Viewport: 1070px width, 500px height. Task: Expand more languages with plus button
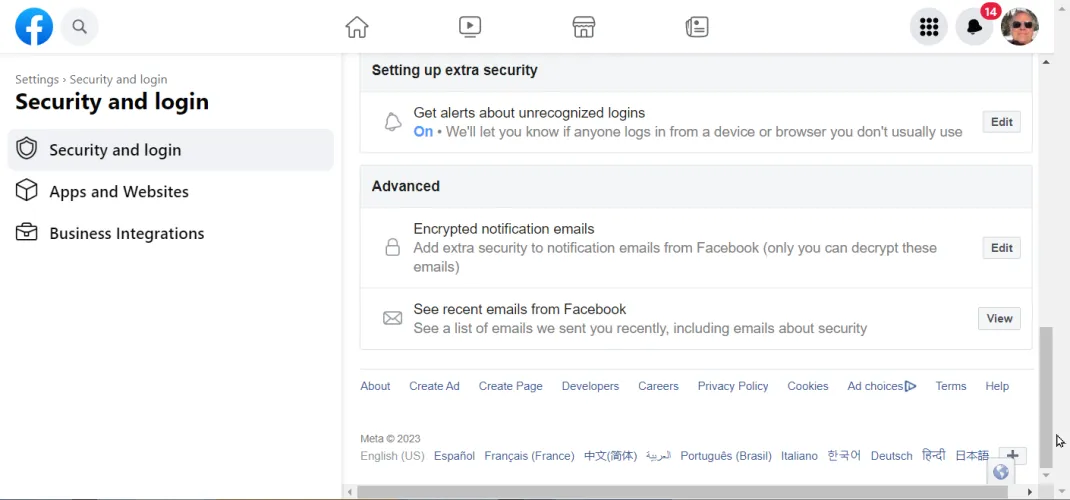(x=1013, y=456)
